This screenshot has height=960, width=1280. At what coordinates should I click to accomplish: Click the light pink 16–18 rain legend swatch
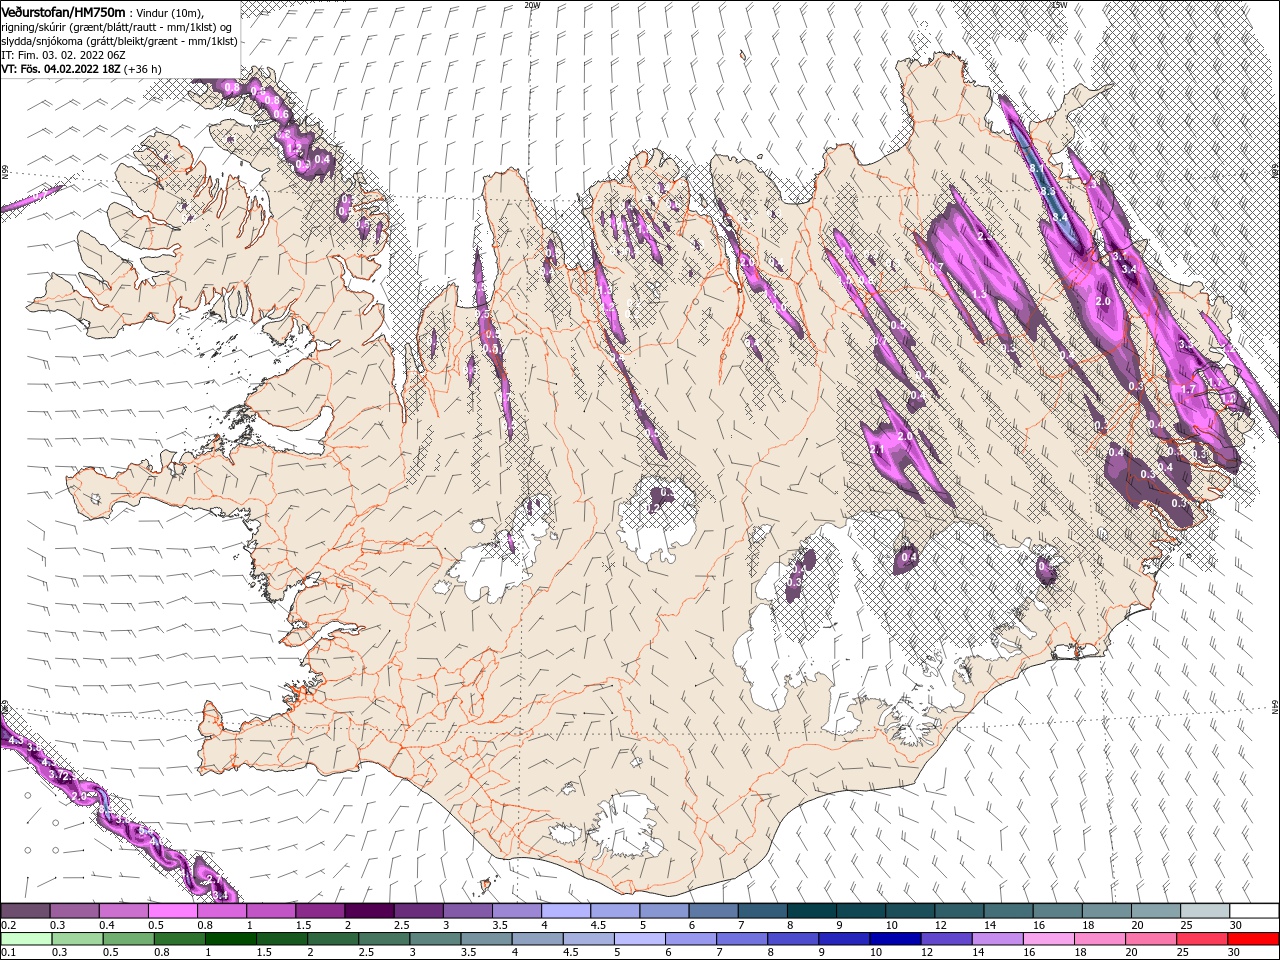tap(1048, 939)
